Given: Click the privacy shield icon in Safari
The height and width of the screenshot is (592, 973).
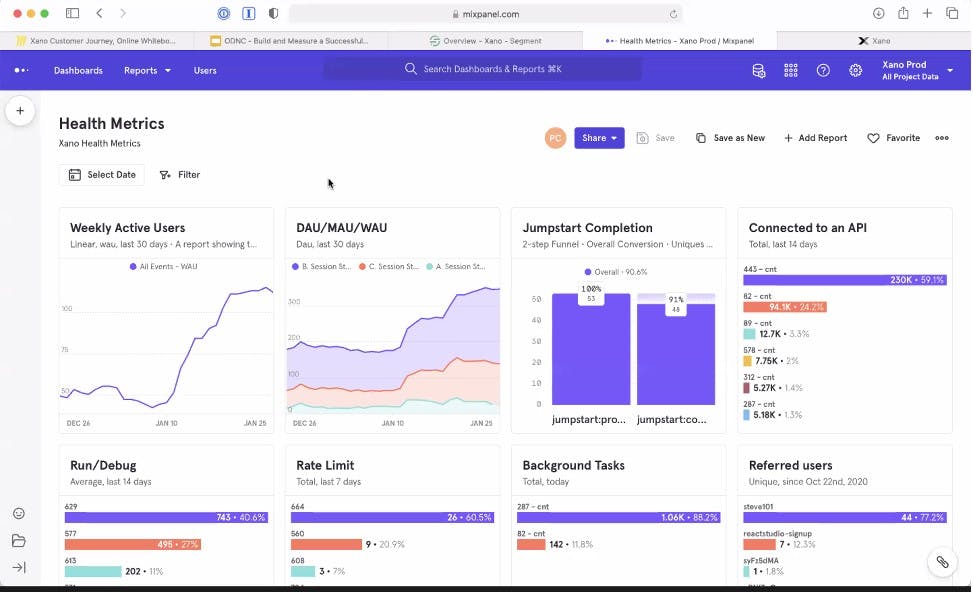Looking at the screenshot, I should [x=273, y=13].
